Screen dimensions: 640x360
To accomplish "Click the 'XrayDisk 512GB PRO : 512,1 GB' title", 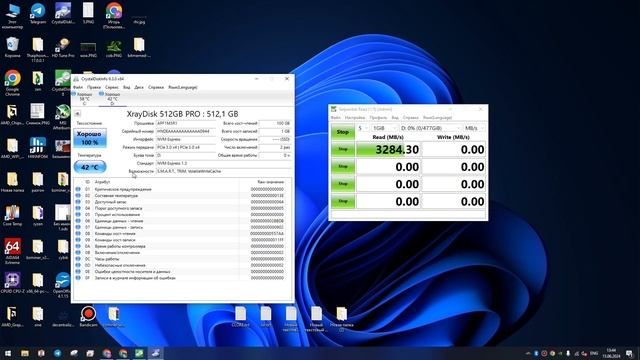I will tap(182, 114).
